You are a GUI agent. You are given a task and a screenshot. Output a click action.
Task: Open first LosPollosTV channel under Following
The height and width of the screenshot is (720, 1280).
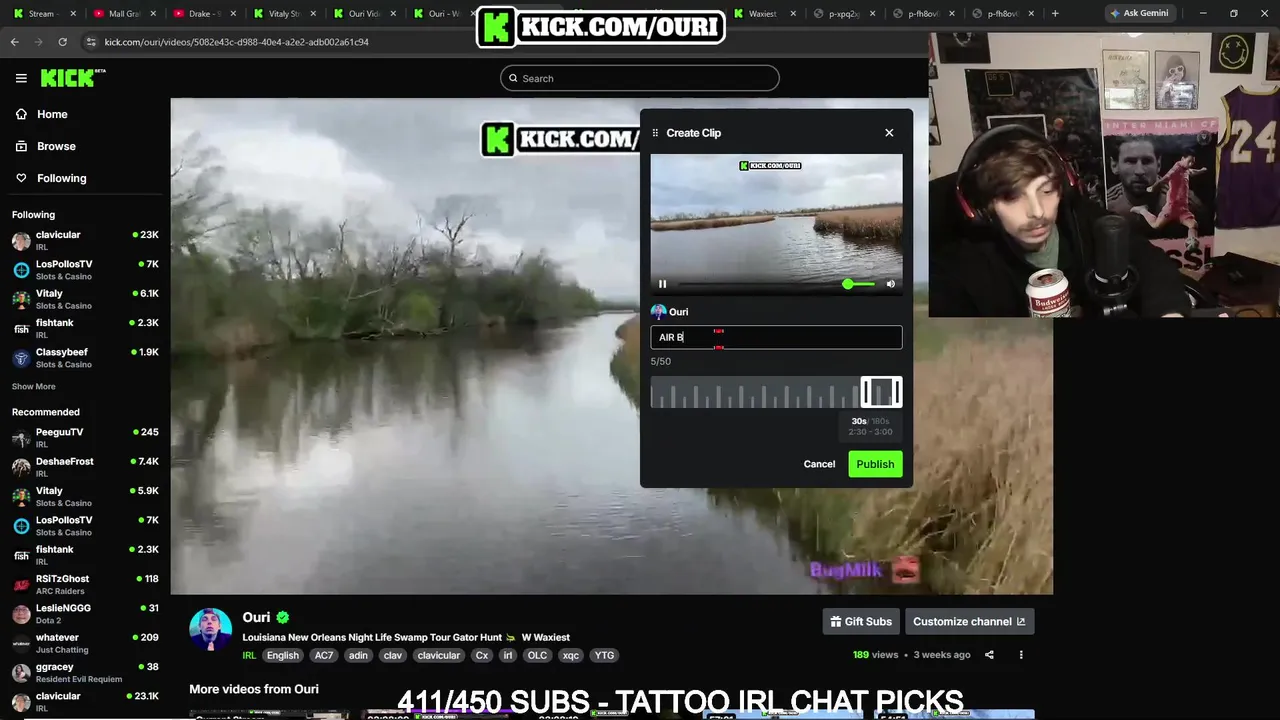[x=85, y=270]
